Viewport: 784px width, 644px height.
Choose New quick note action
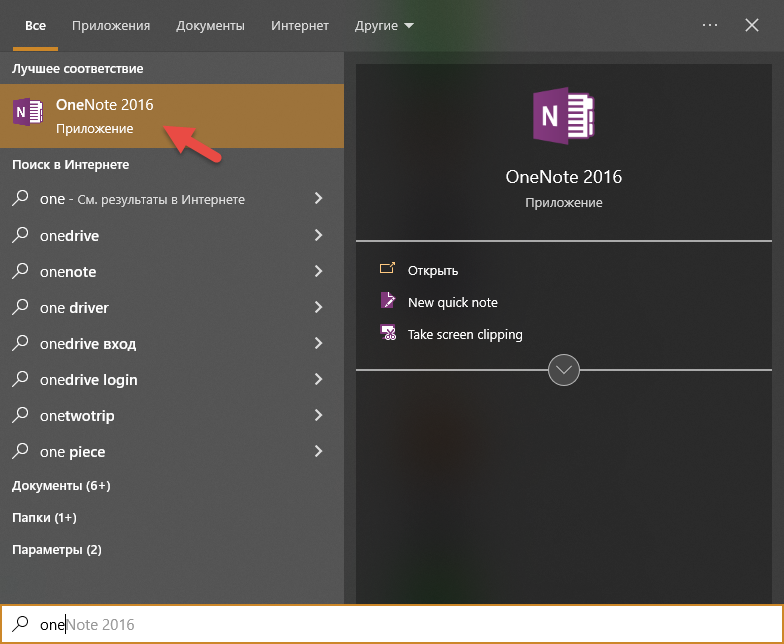point(452,302)
